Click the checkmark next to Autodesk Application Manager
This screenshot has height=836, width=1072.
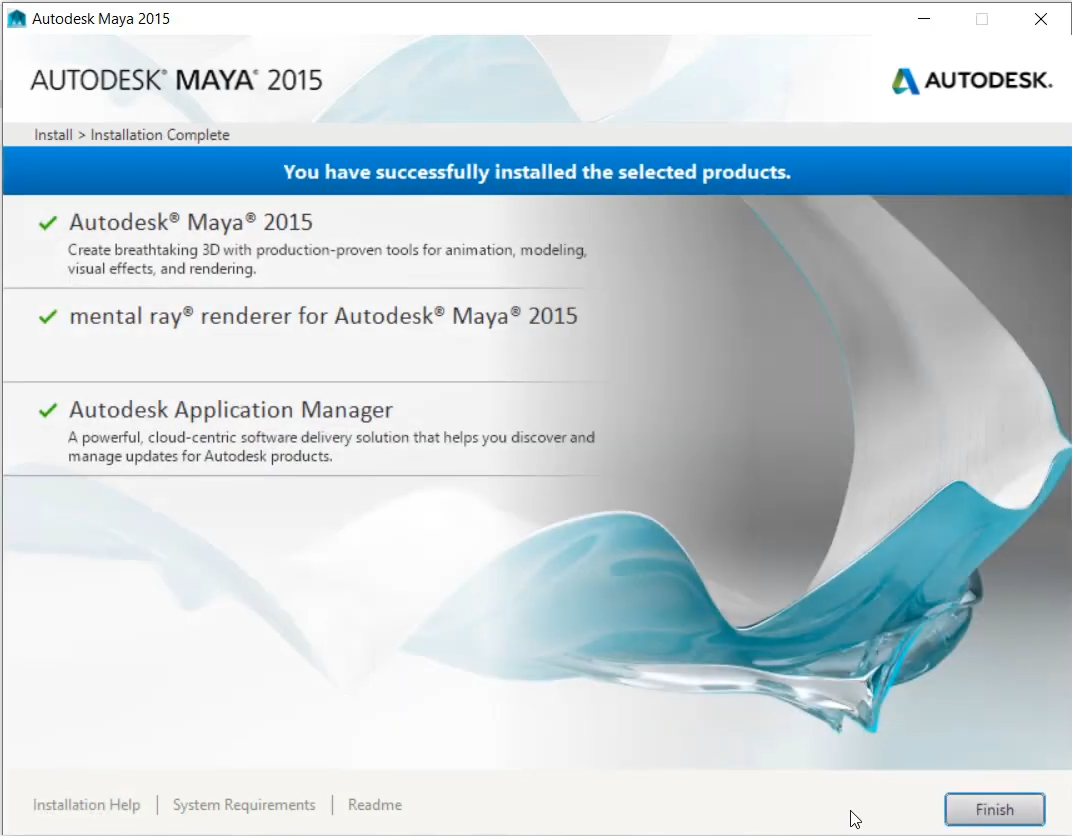click(47, 411)
